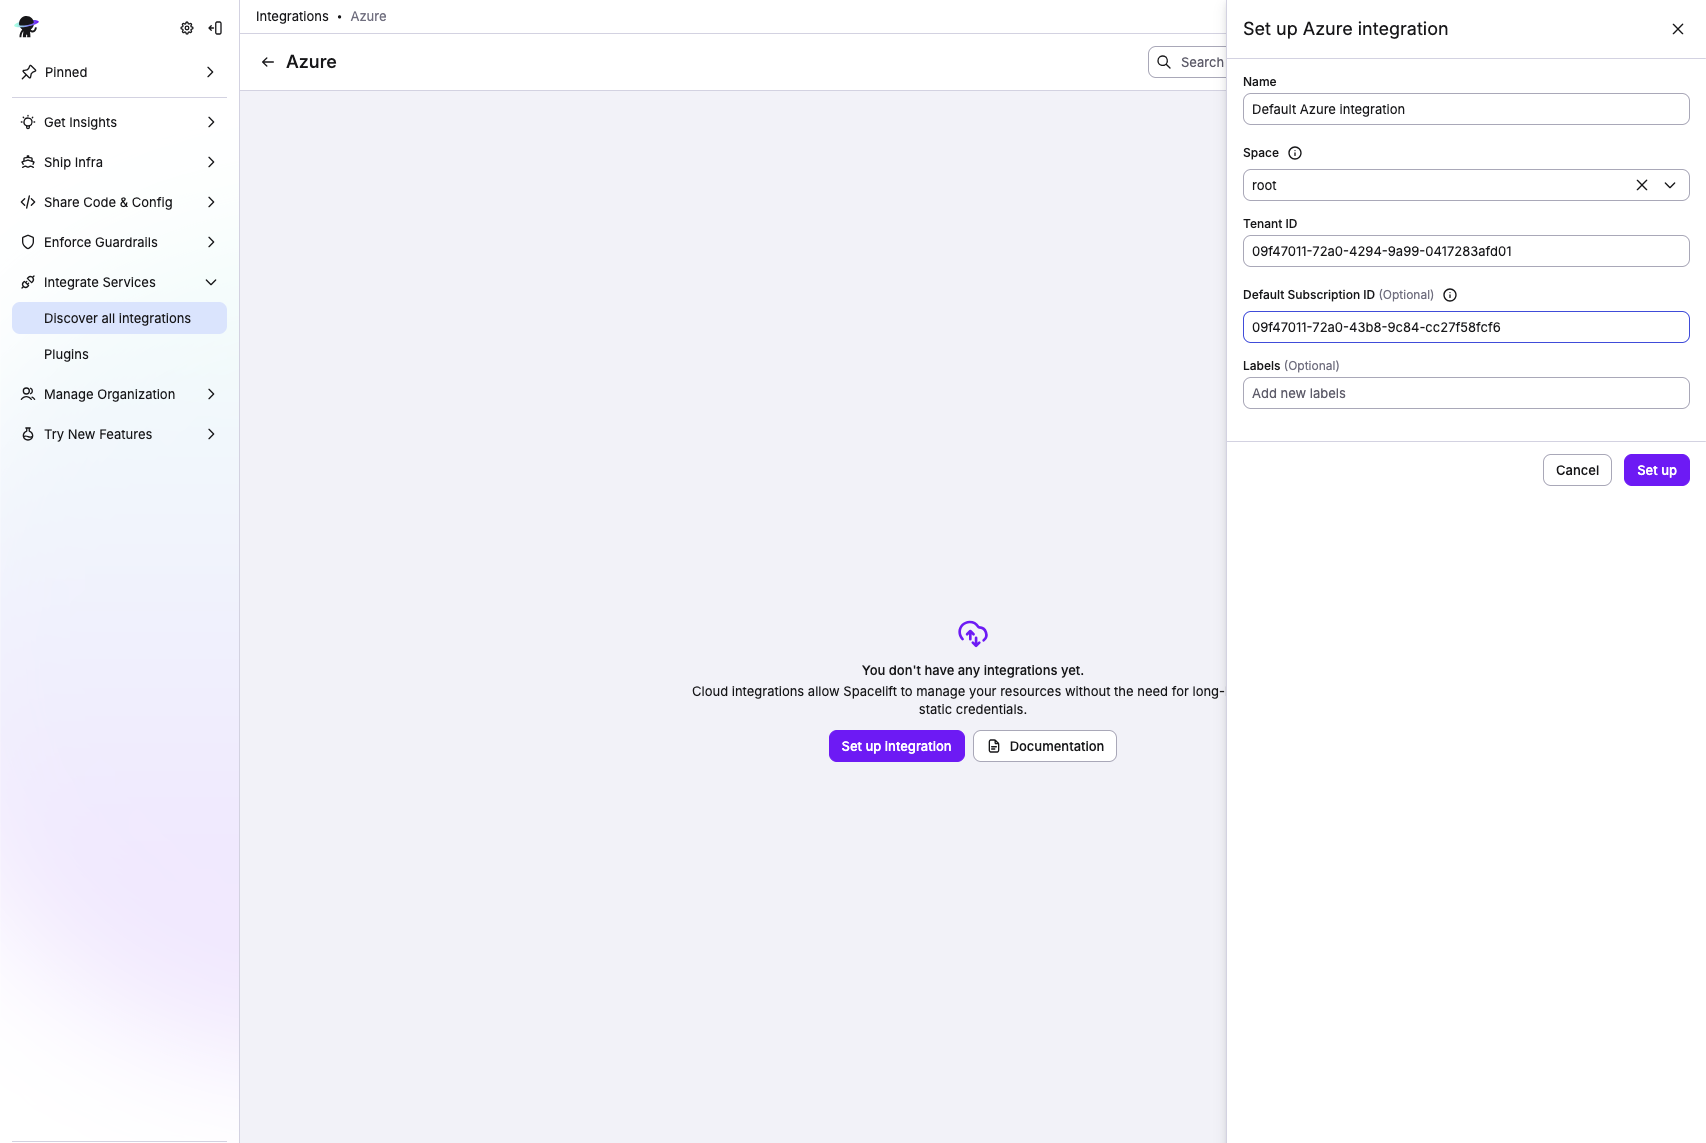Click the Set up button
Image resolution: width=1706 pixels, height=1143 pixels.
pyautogui.click(x=1656, y=470)
